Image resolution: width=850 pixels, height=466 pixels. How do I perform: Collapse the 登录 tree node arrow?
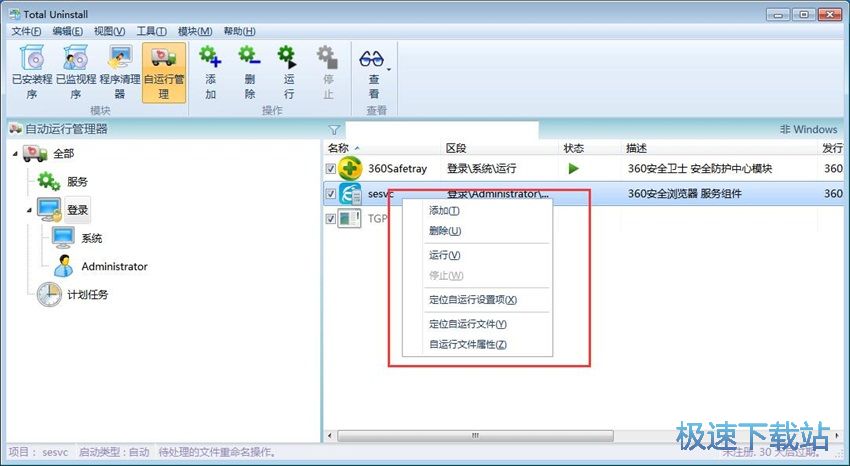(x=29, y=210)
